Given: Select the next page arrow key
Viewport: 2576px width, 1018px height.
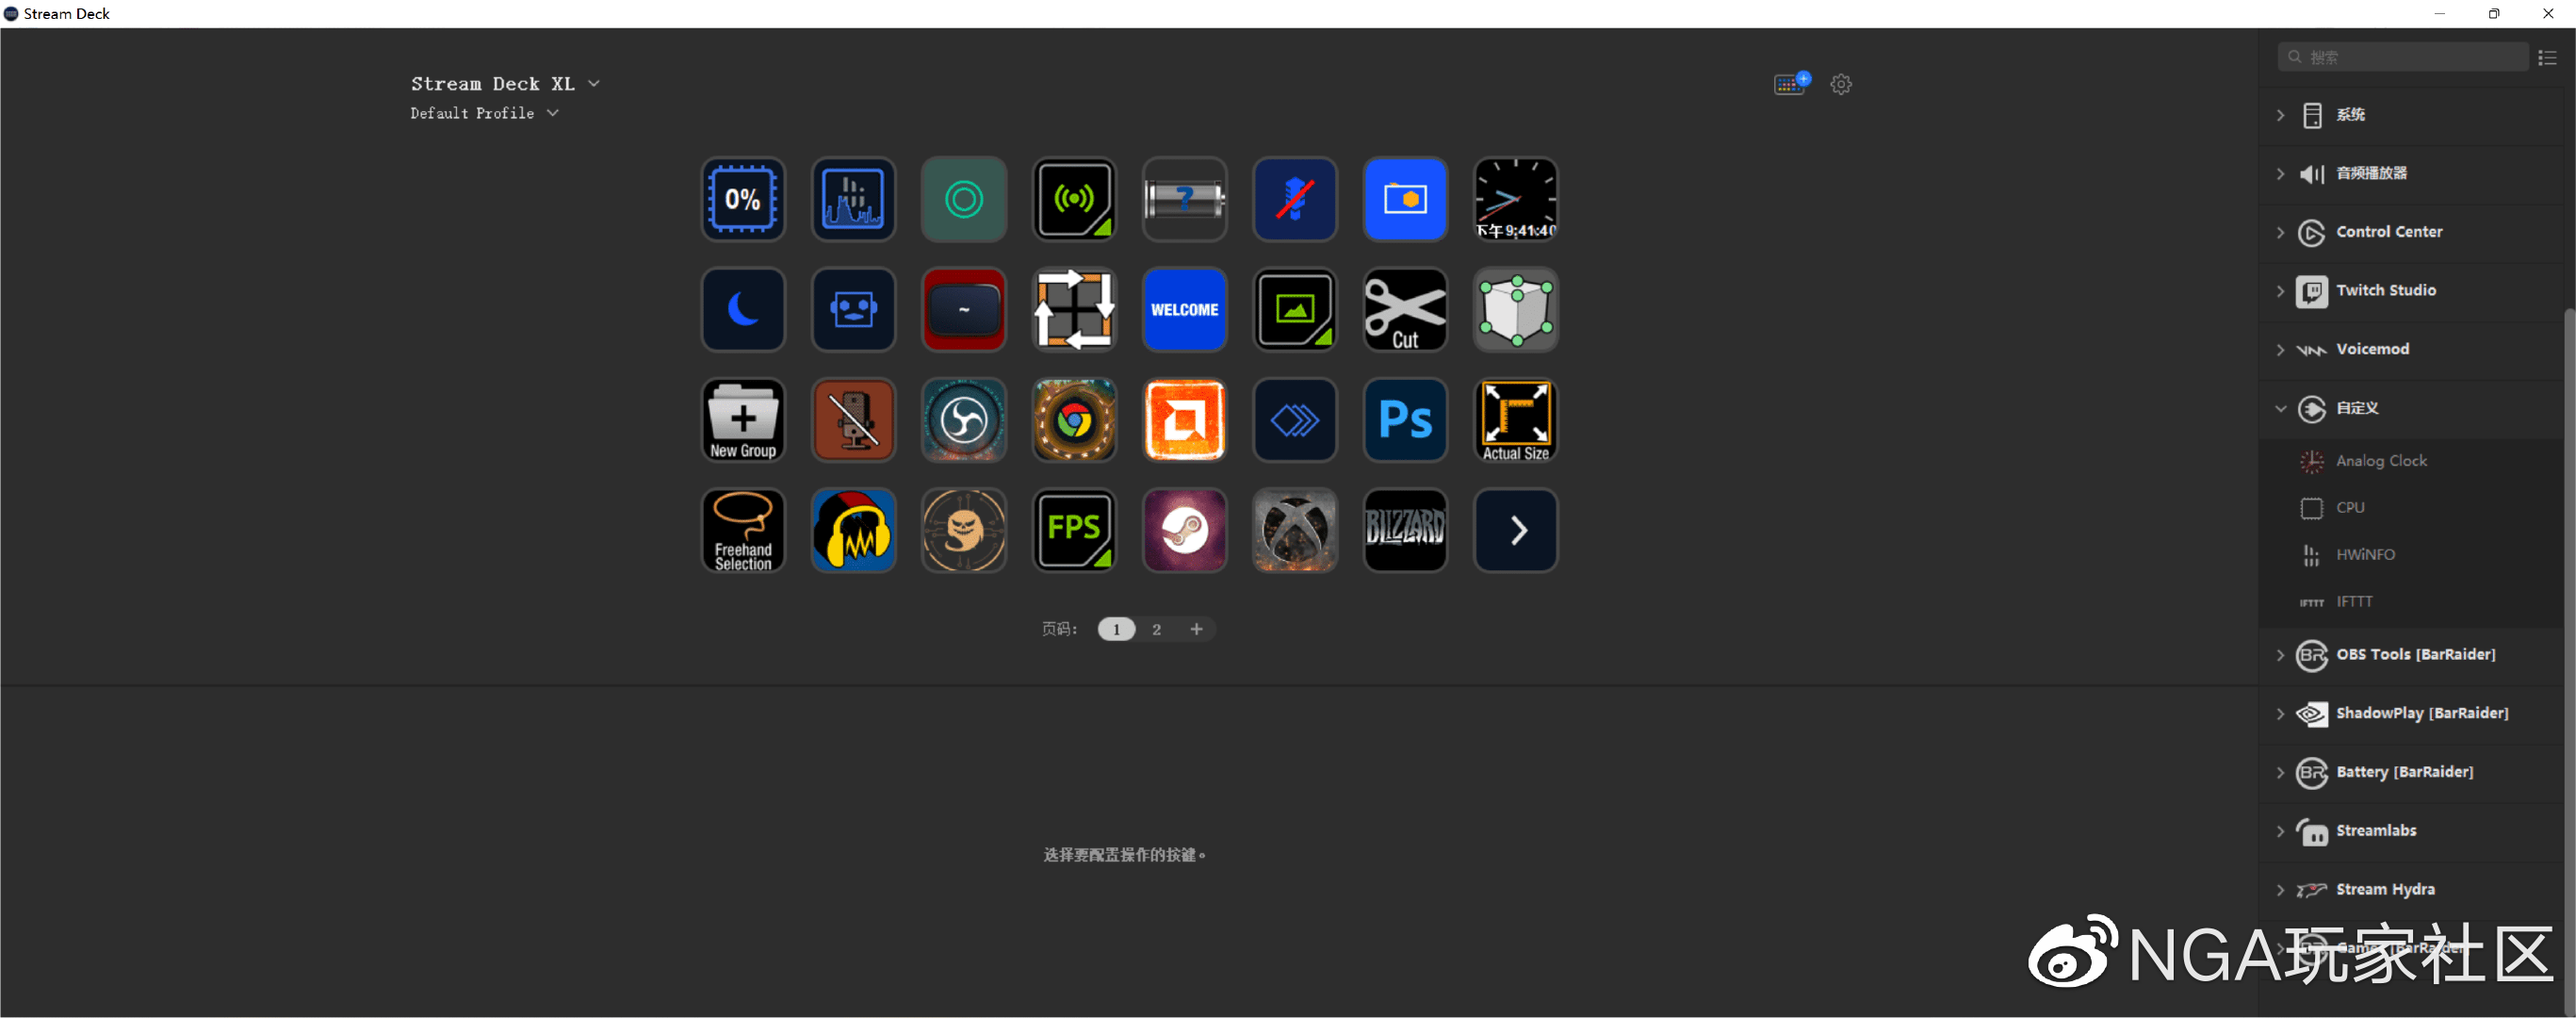Looking at the screenshot, I should coord(1516,530).
